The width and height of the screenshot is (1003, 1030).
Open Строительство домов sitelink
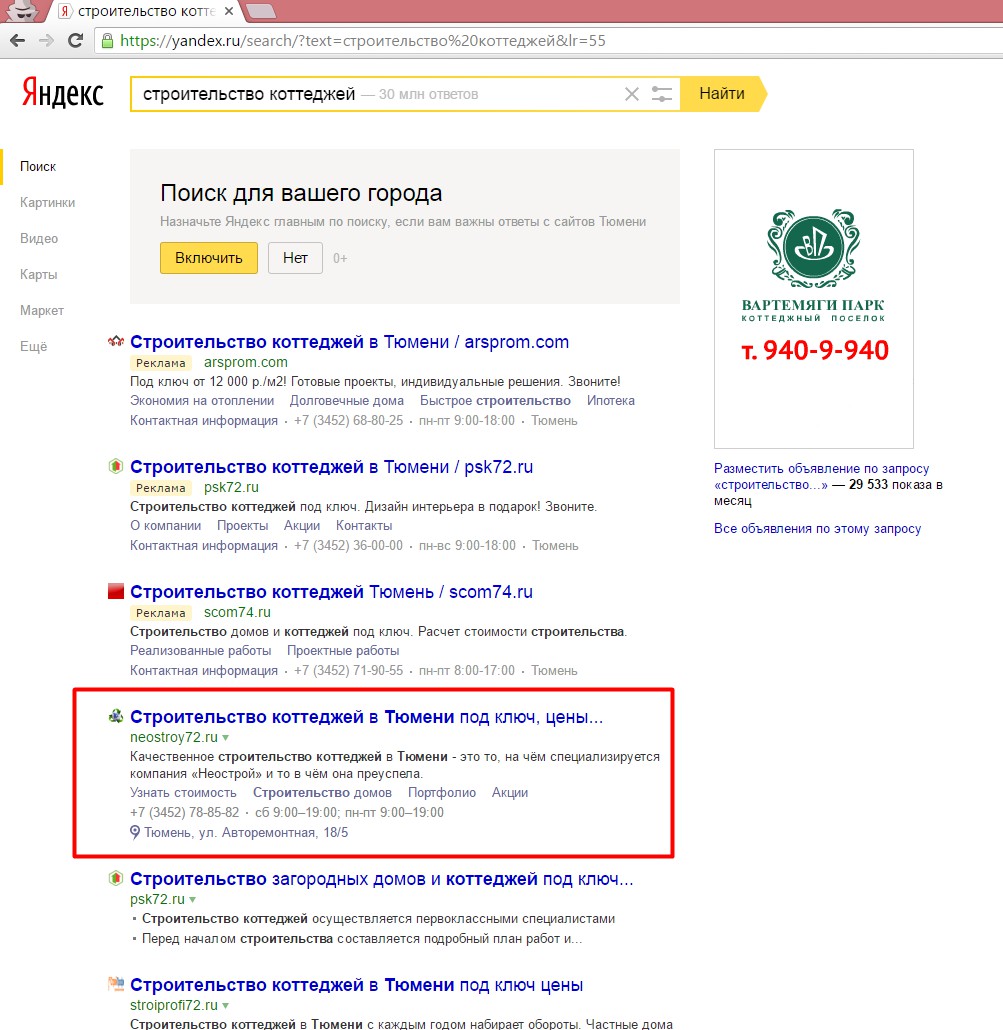[x=323, y=793]
